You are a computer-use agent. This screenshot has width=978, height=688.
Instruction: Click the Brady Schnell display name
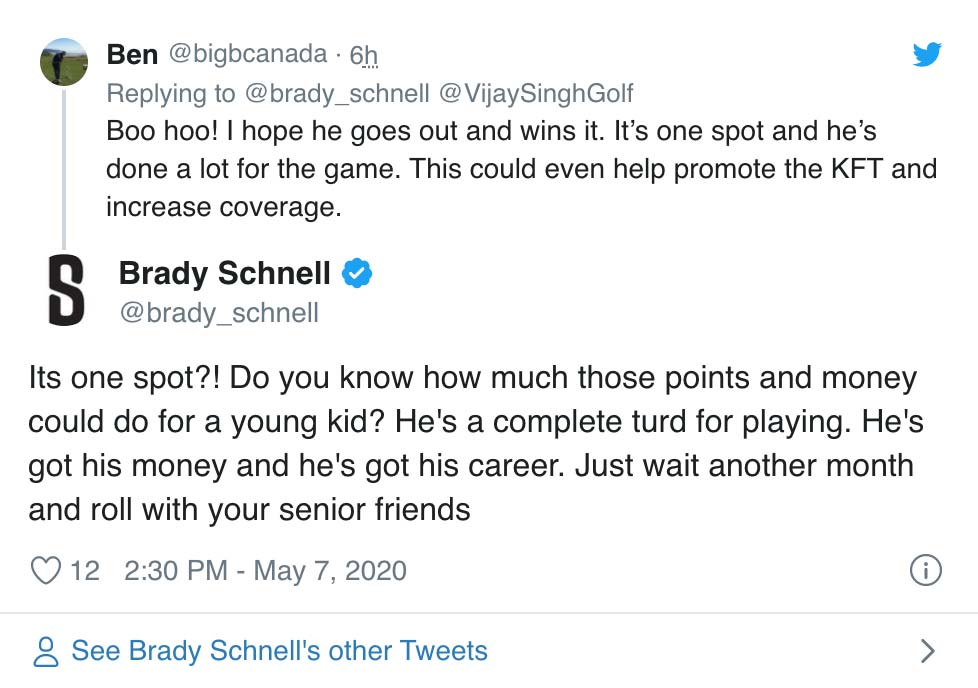pyautogui.click(x=223, y=273)
